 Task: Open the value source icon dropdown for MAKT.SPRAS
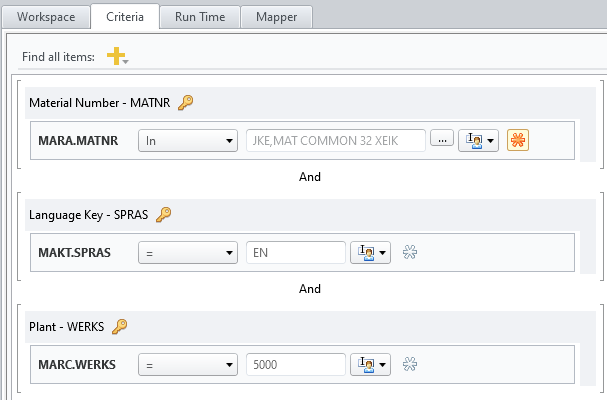(x=370, y=253)
